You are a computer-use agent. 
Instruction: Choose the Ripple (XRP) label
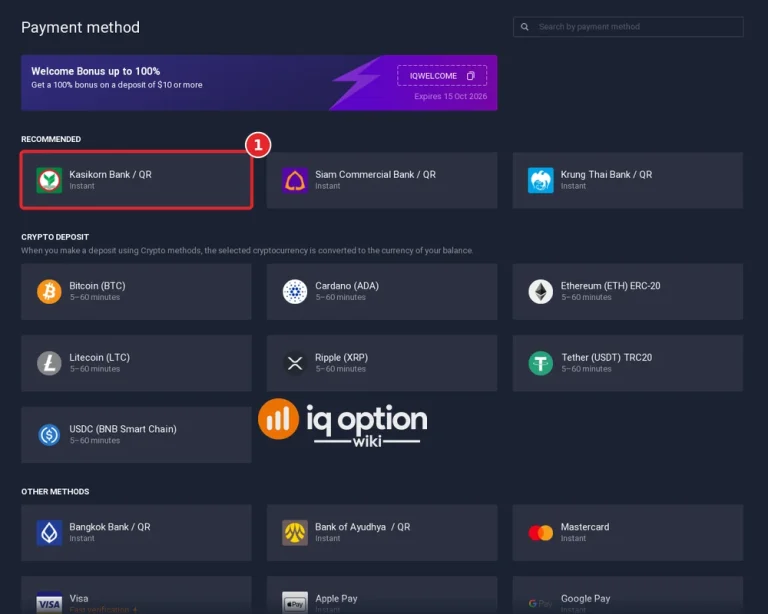341,357
